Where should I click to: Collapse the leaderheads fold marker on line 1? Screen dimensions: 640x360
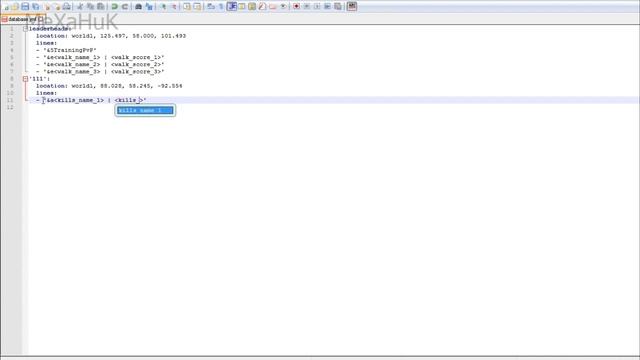coord(25,29)
